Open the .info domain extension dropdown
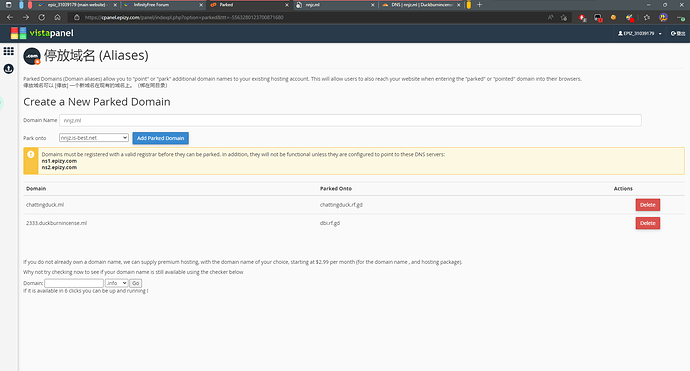Viewport: 690px width, 371px height. [x=117, y=283]
